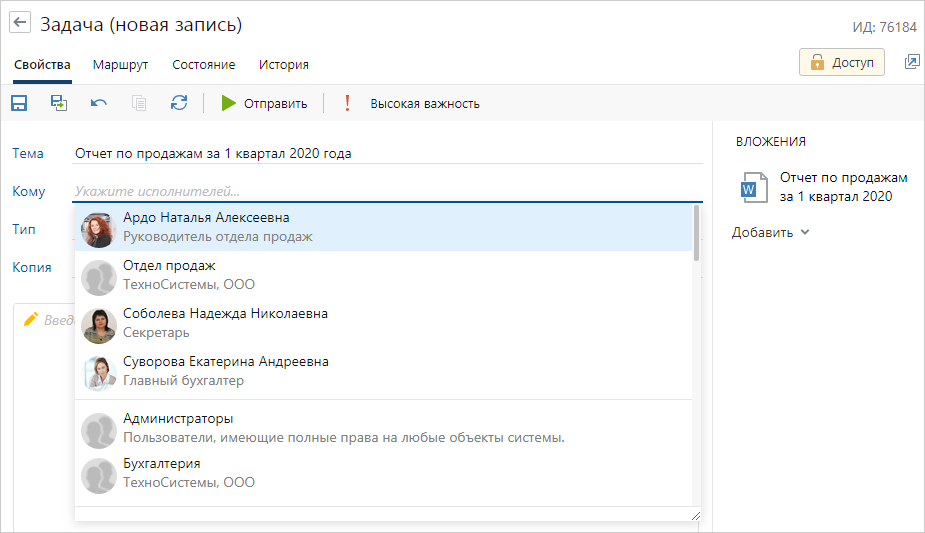The image size is (925, 533).
Task: Click the undo arrow icon
Action: [99, 103]
